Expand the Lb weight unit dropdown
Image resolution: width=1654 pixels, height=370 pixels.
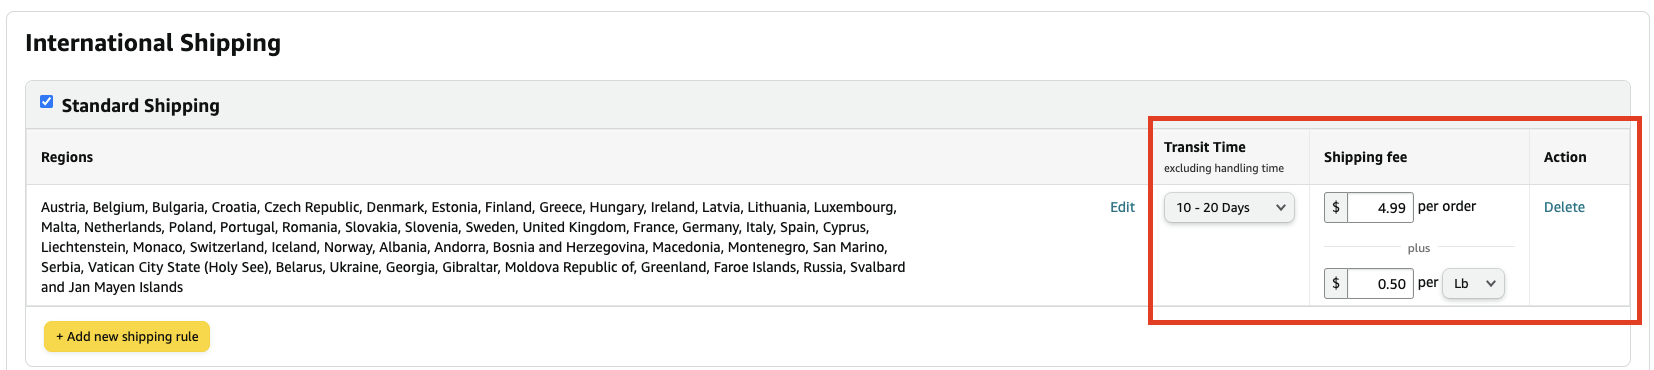click(1473, 283)
